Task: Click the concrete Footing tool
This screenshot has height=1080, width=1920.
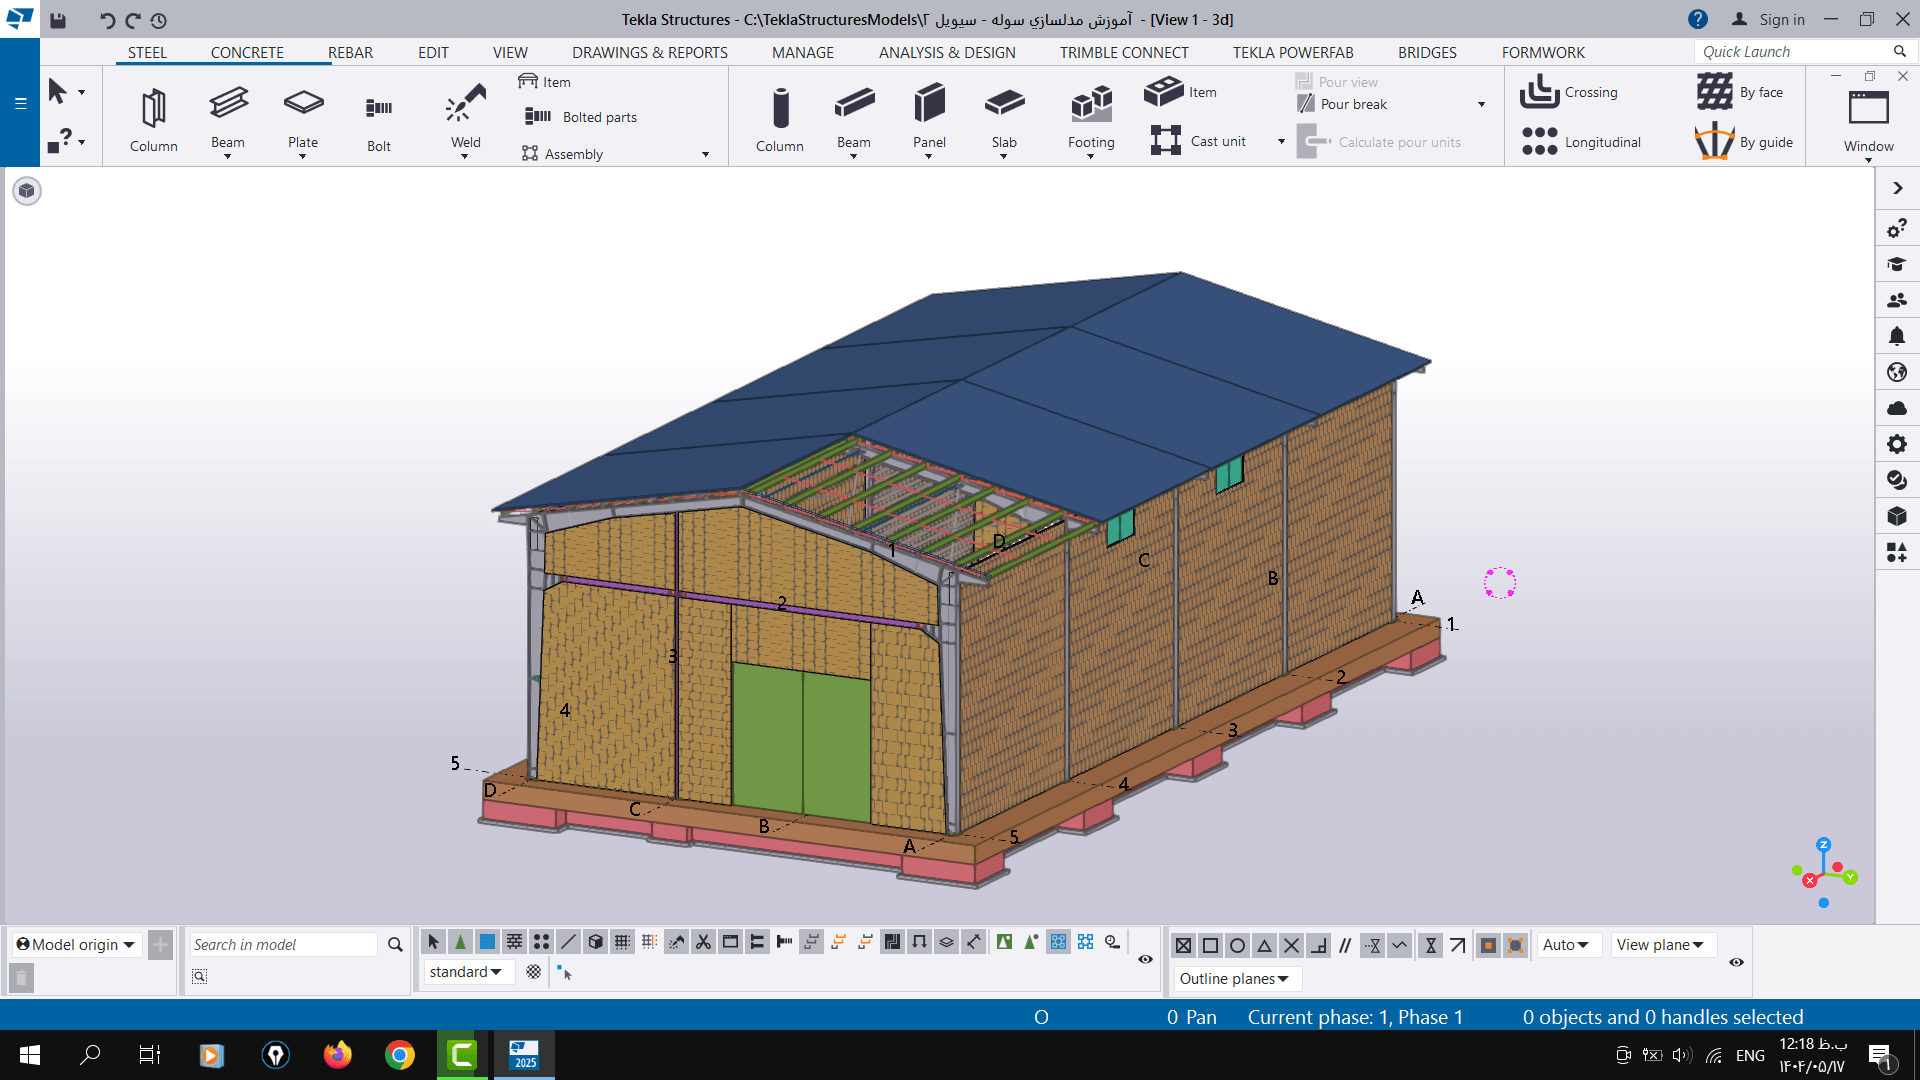Action: tap(1090, 105)
